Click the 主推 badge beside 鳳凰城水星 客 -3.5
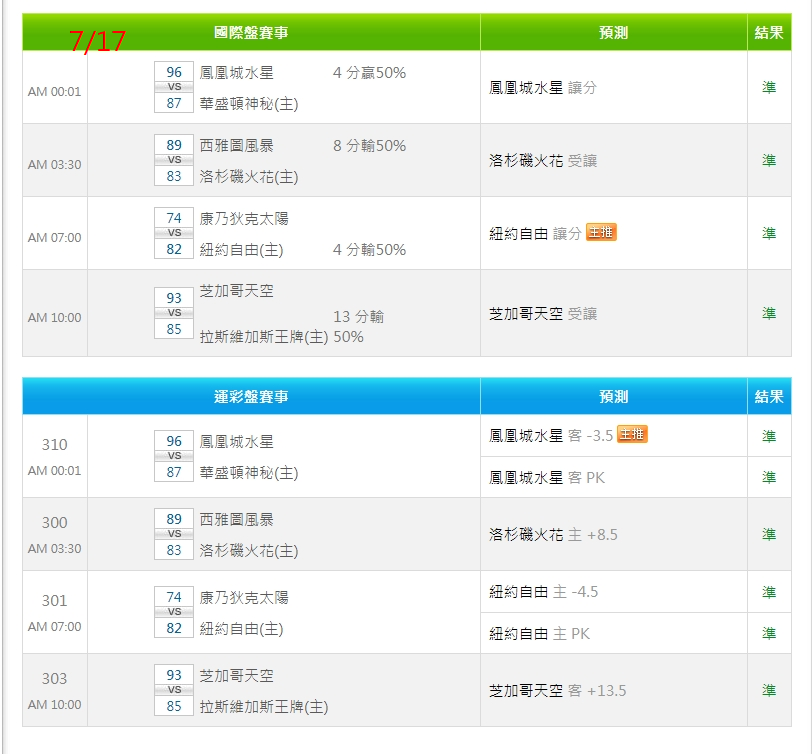The height and width of the screenshot is (754, 812). tap(632, 434)
